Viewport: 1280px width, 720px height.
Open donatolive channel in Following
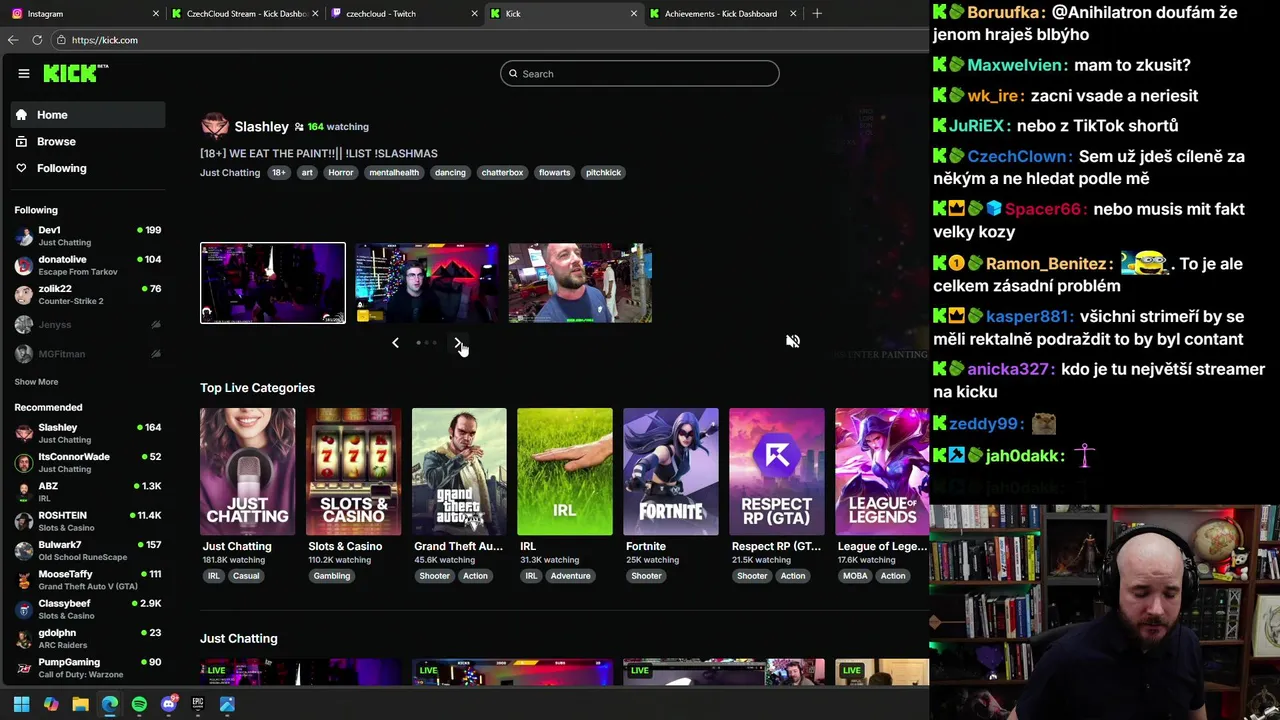pyautogui.click(x=88, y=265)
